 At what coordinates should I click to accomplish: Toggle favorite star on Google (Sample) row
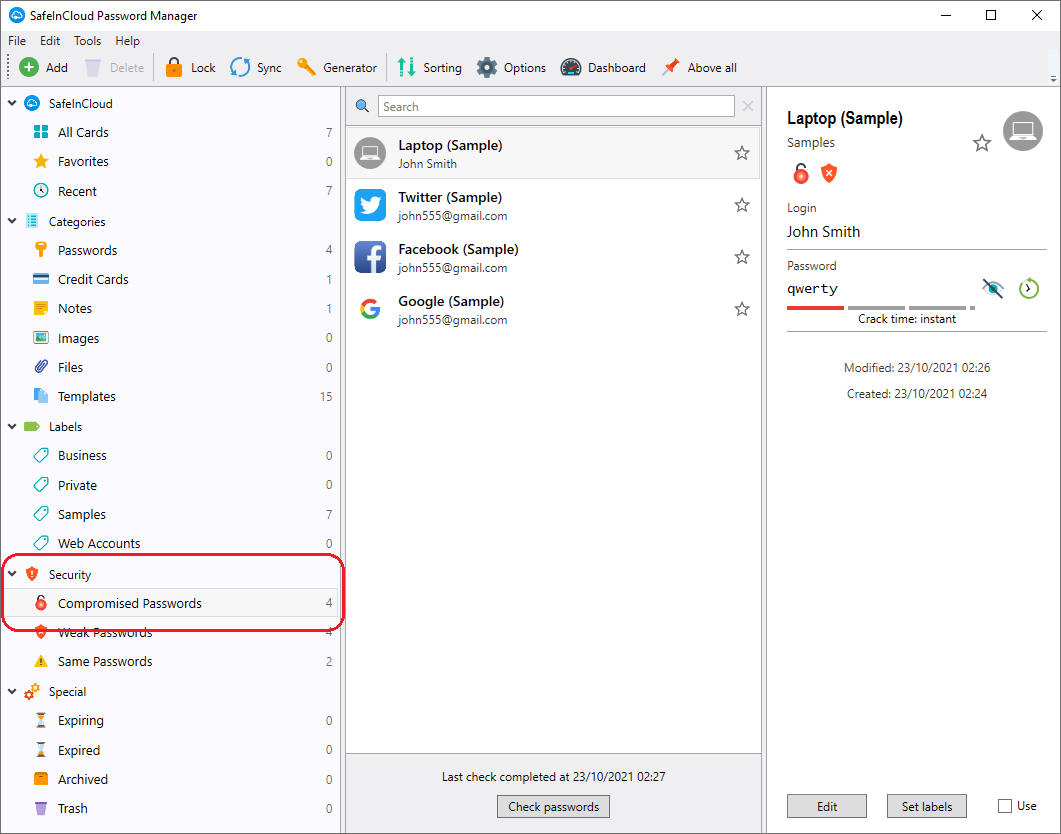(742, 309)
